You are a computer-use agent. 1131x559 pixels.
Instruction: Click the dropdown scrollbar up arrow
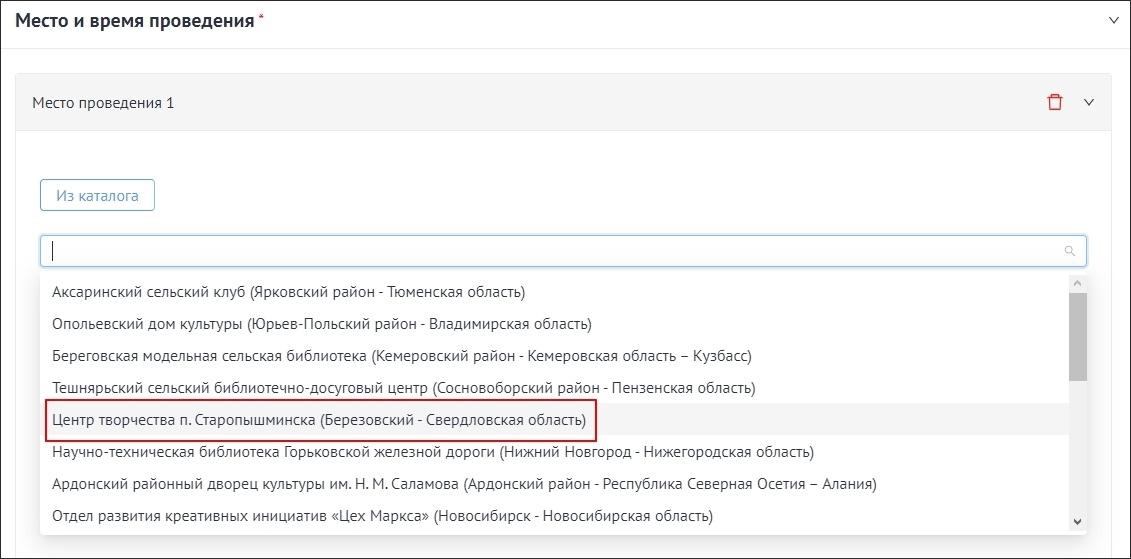1077,283
